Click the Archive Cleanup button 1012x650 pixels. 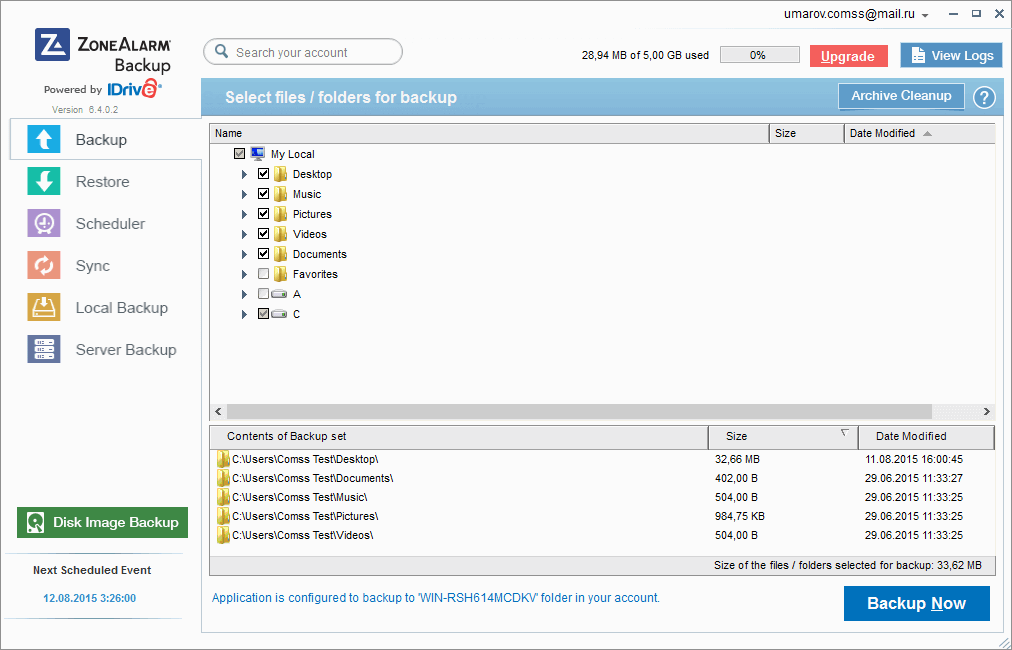pyautogui.click(x=901, y=96)
